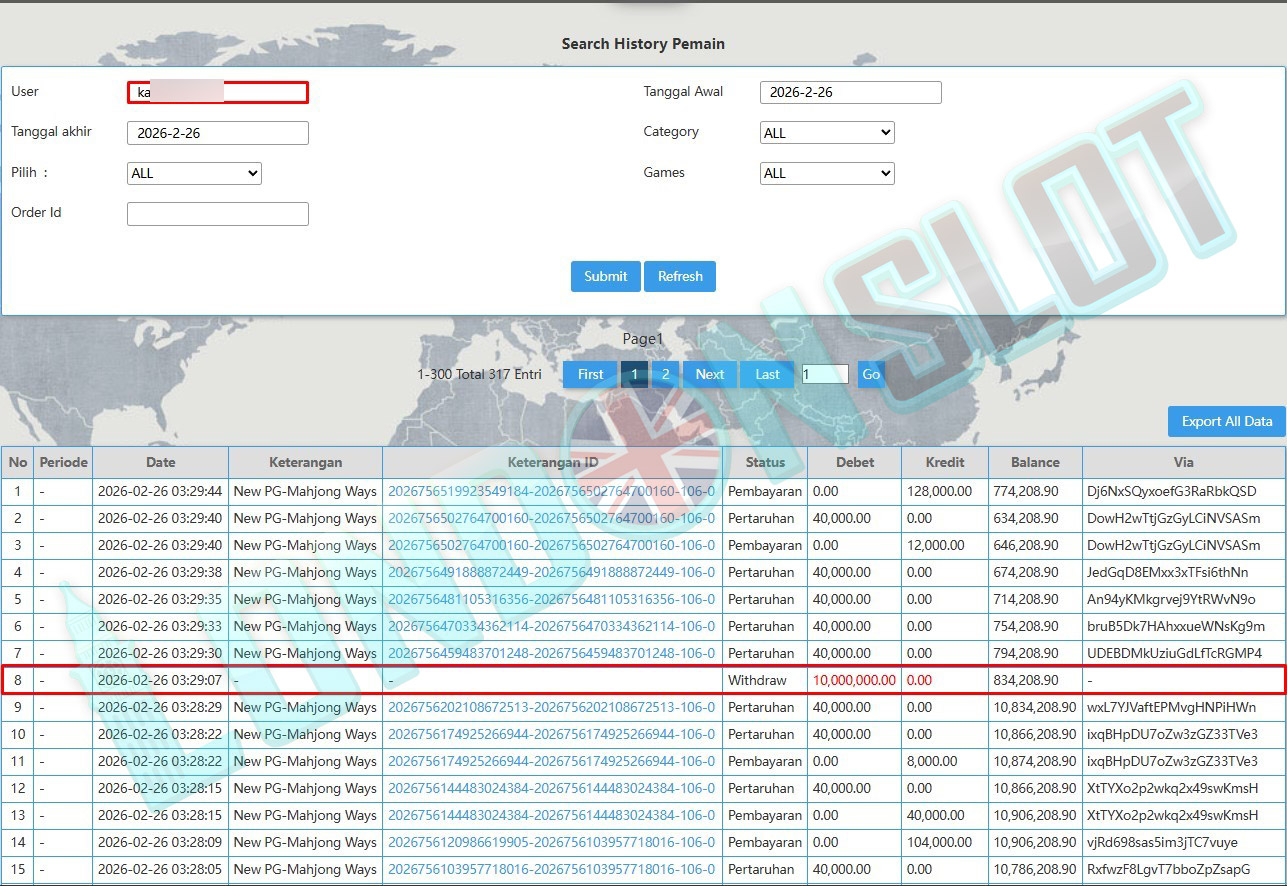Select pagination page 1
This screenshot has width=1287, height=886.
[x=634, y=374]
